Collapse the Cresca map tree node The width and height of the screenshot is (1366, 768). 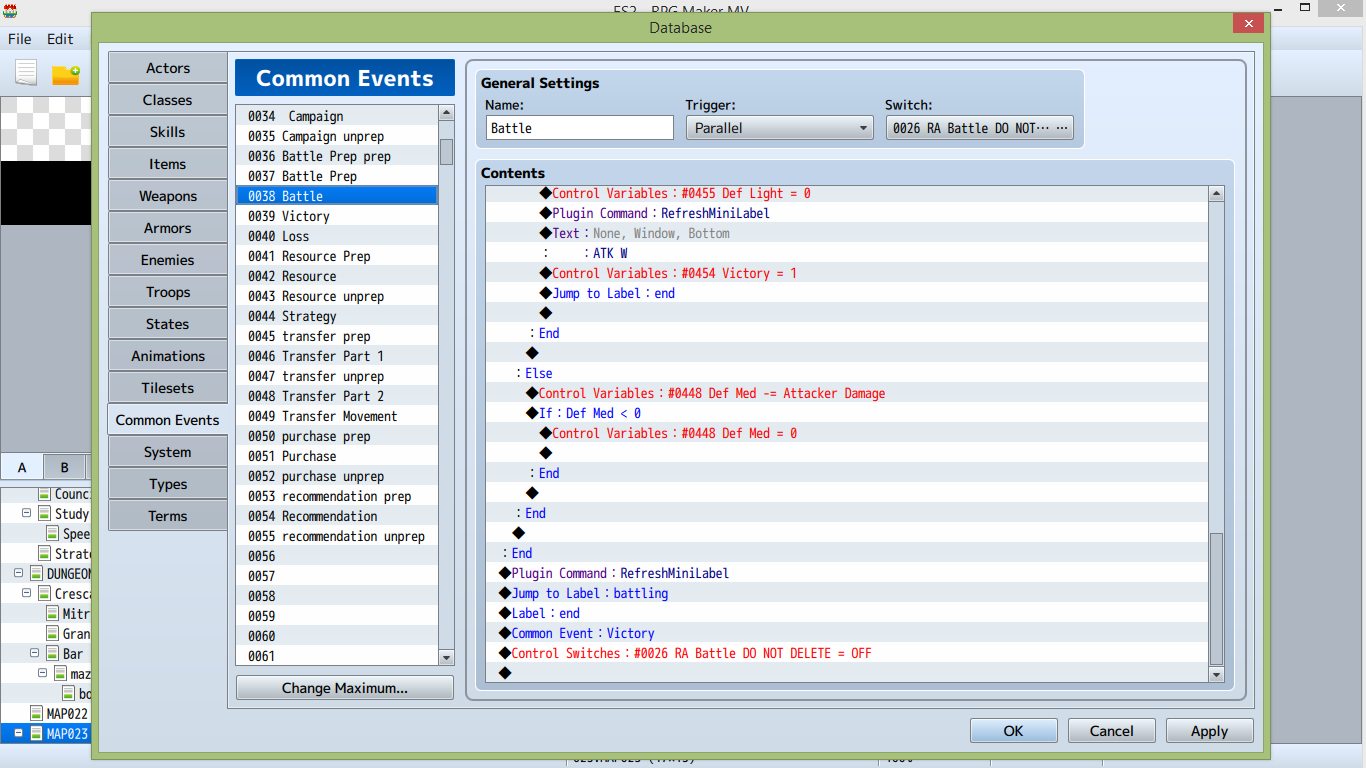[27, 593]
